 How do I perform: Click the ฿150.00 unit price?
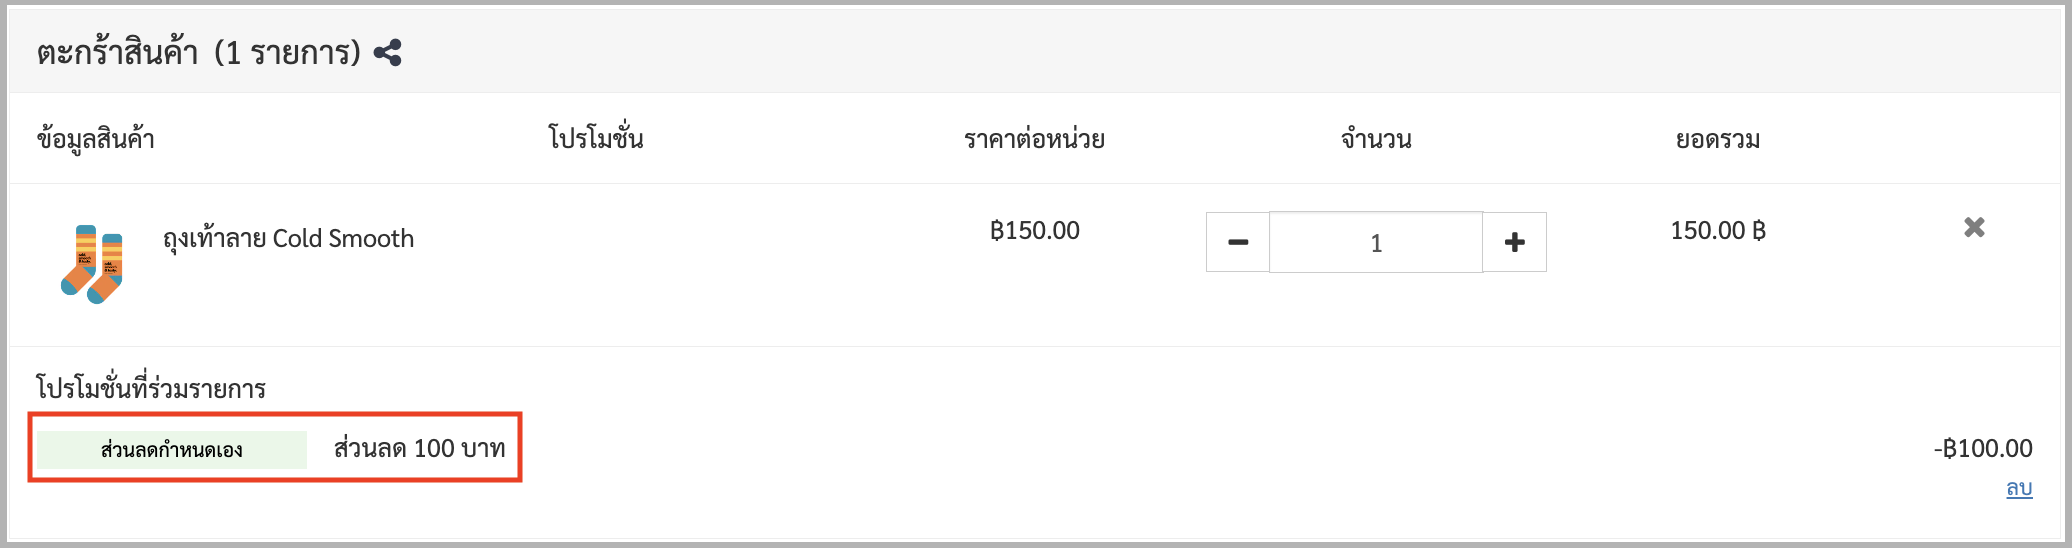(1035, 231)
